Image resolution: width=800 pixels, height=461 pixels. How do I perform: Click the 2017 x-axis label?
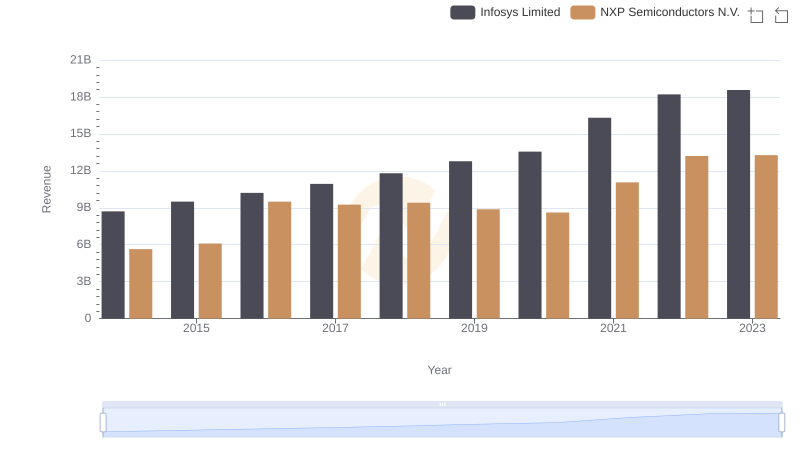(335, 328)
